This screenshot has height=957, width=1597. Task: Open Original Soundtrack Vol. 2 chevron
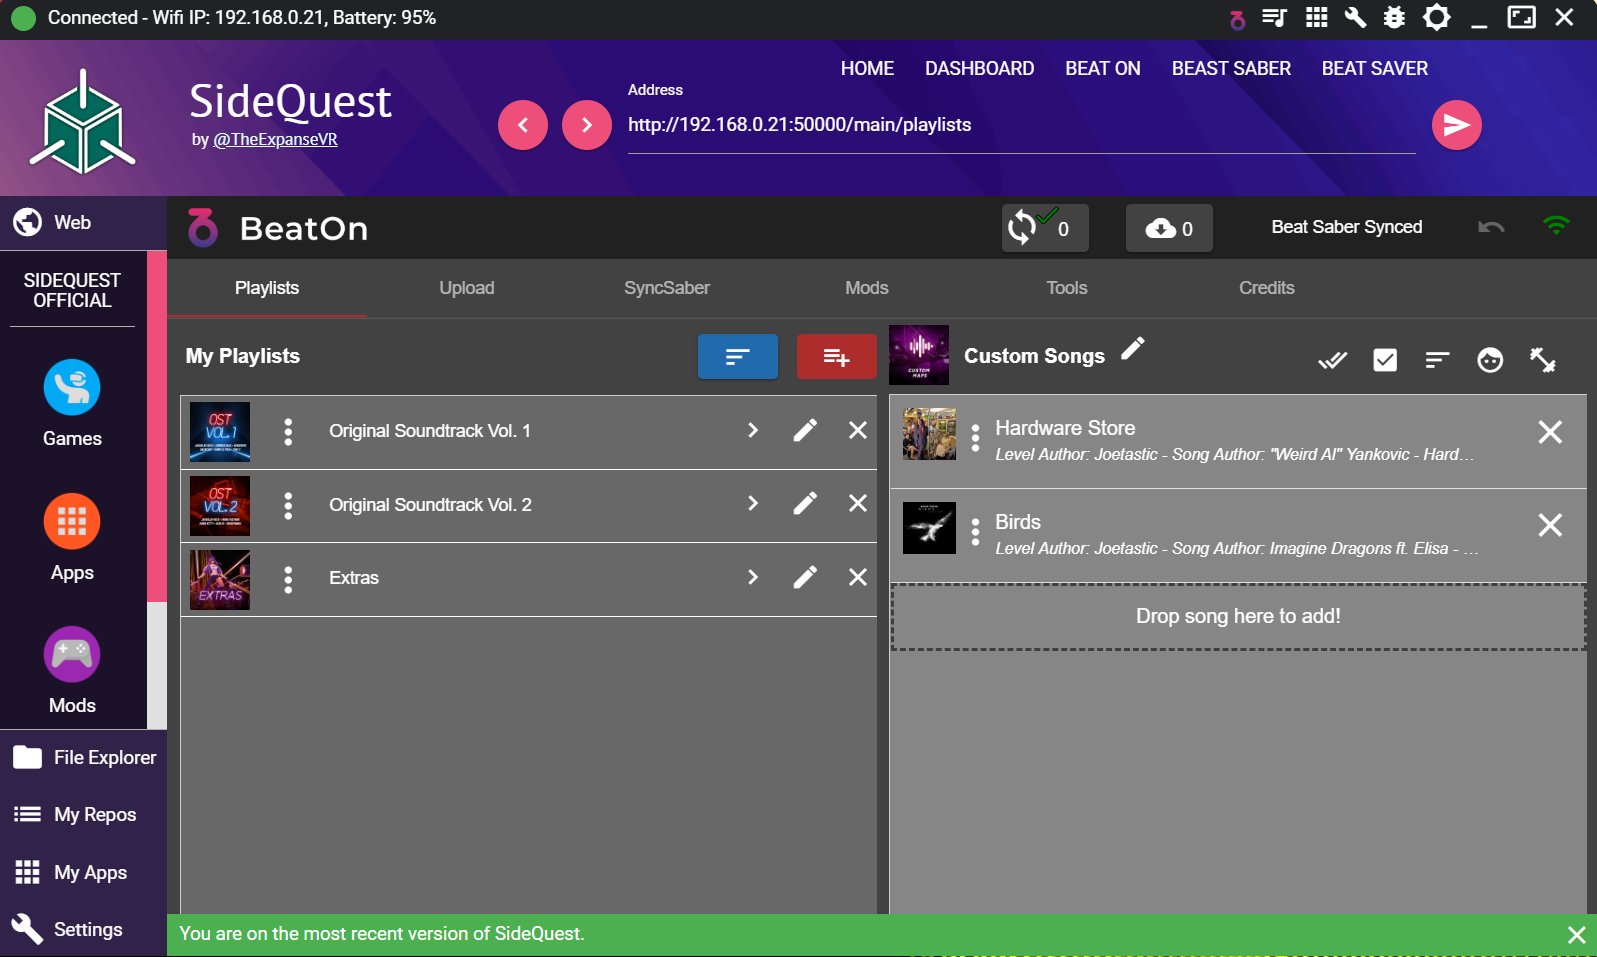753,503
